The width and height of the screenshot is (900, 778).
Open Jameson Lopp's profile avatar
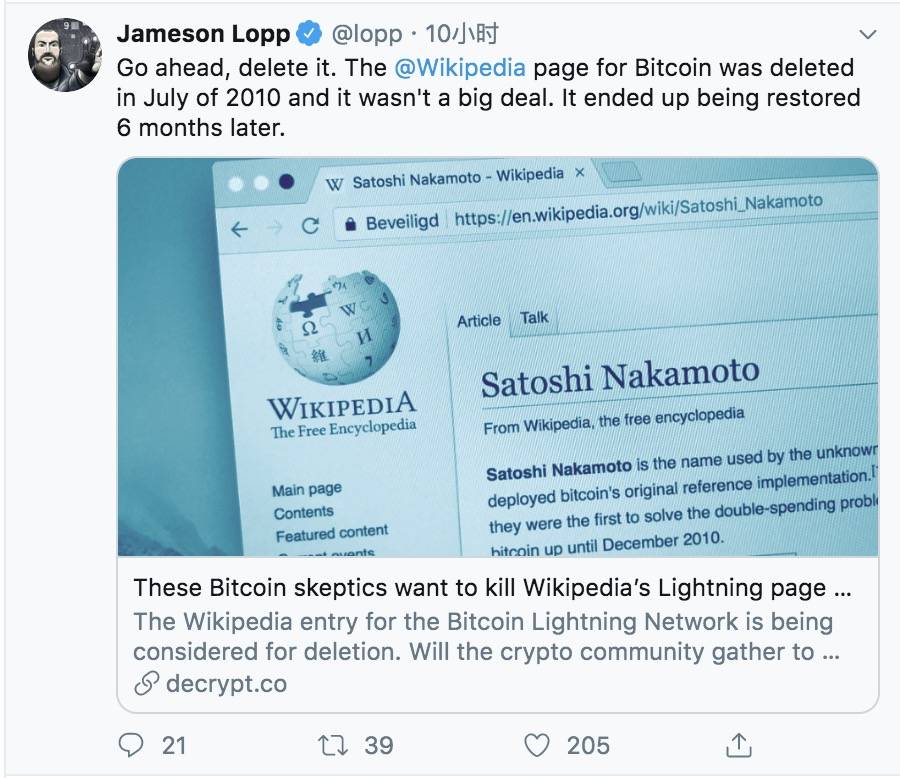point(65,55)
